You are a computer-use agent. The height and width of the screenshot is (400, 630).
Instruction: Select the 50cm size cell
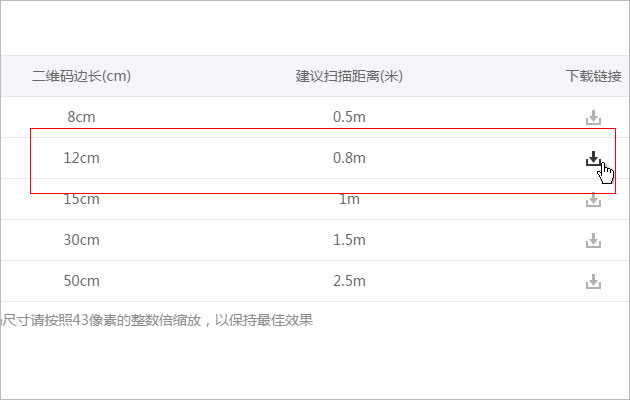click(82, 281)
